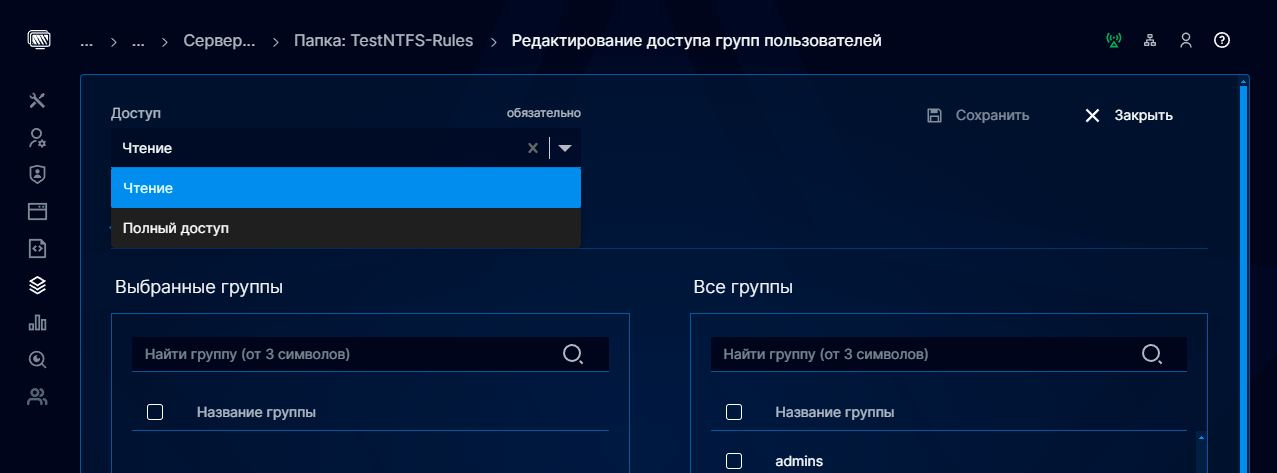The image size is (1277, 473).
Task: Check the admins group checkbox
Action: click(734, 461)
